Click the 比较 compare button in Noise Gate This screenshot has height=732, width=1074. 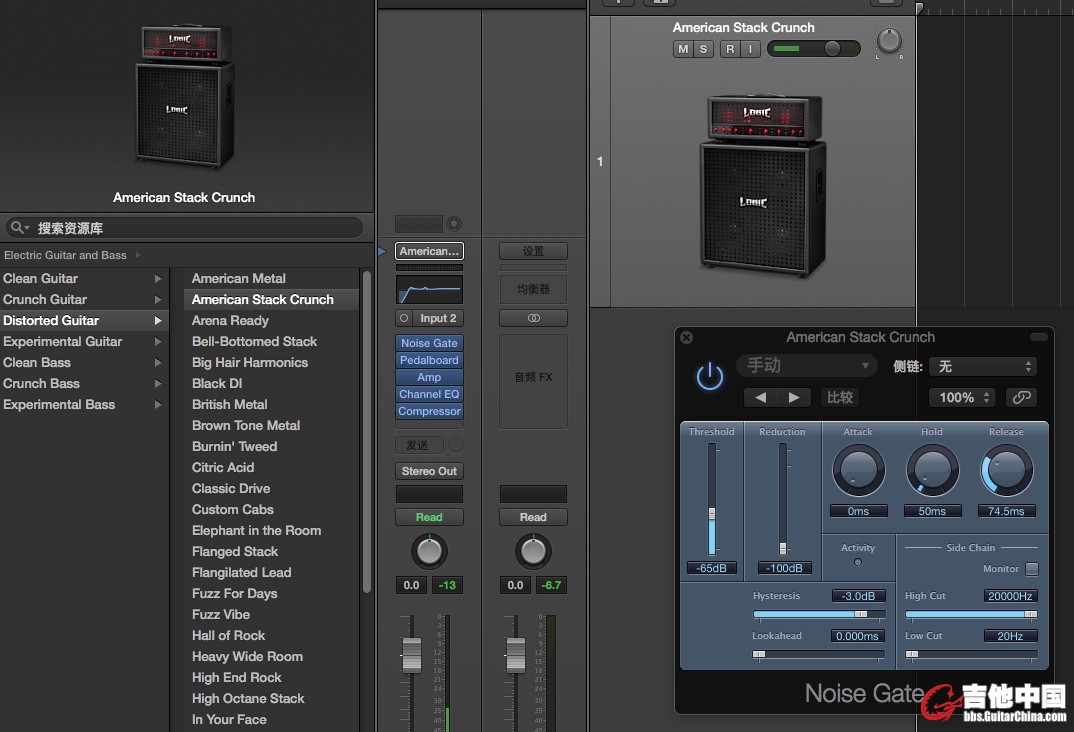(840, 397)
